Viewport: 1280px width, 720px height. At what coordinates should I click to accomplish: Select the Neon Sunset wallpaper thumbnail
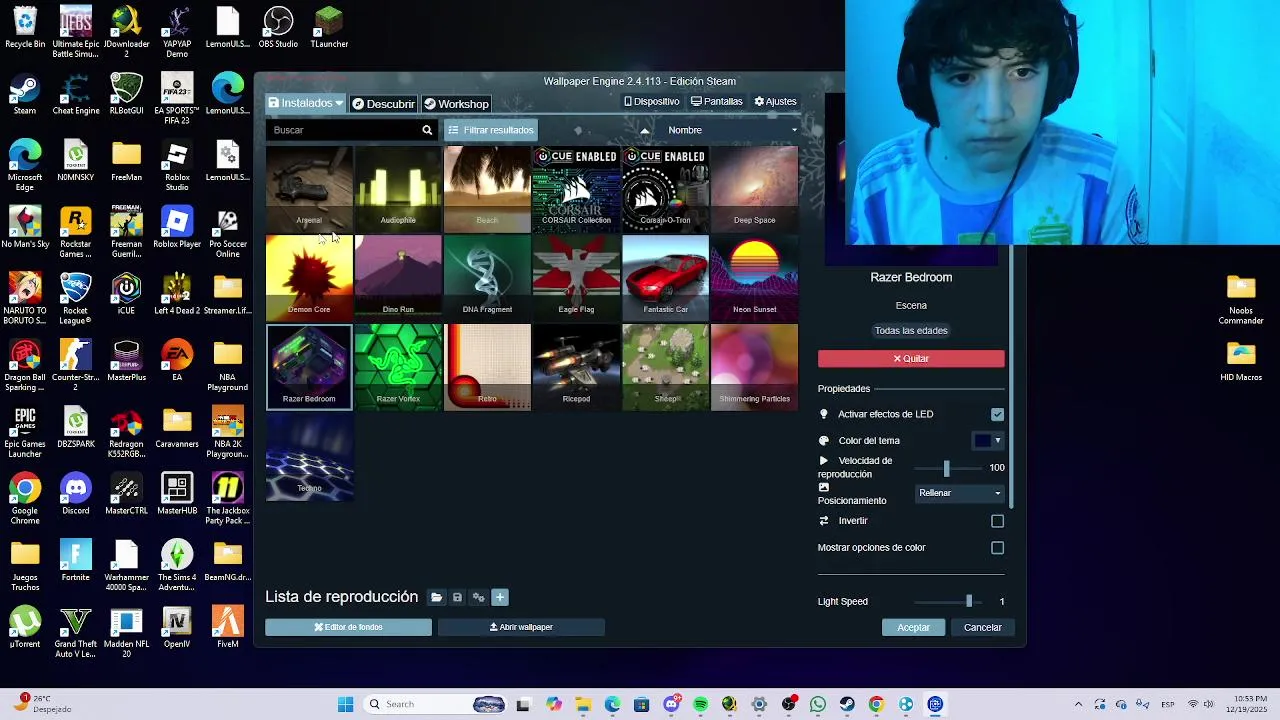click(754, 278)
